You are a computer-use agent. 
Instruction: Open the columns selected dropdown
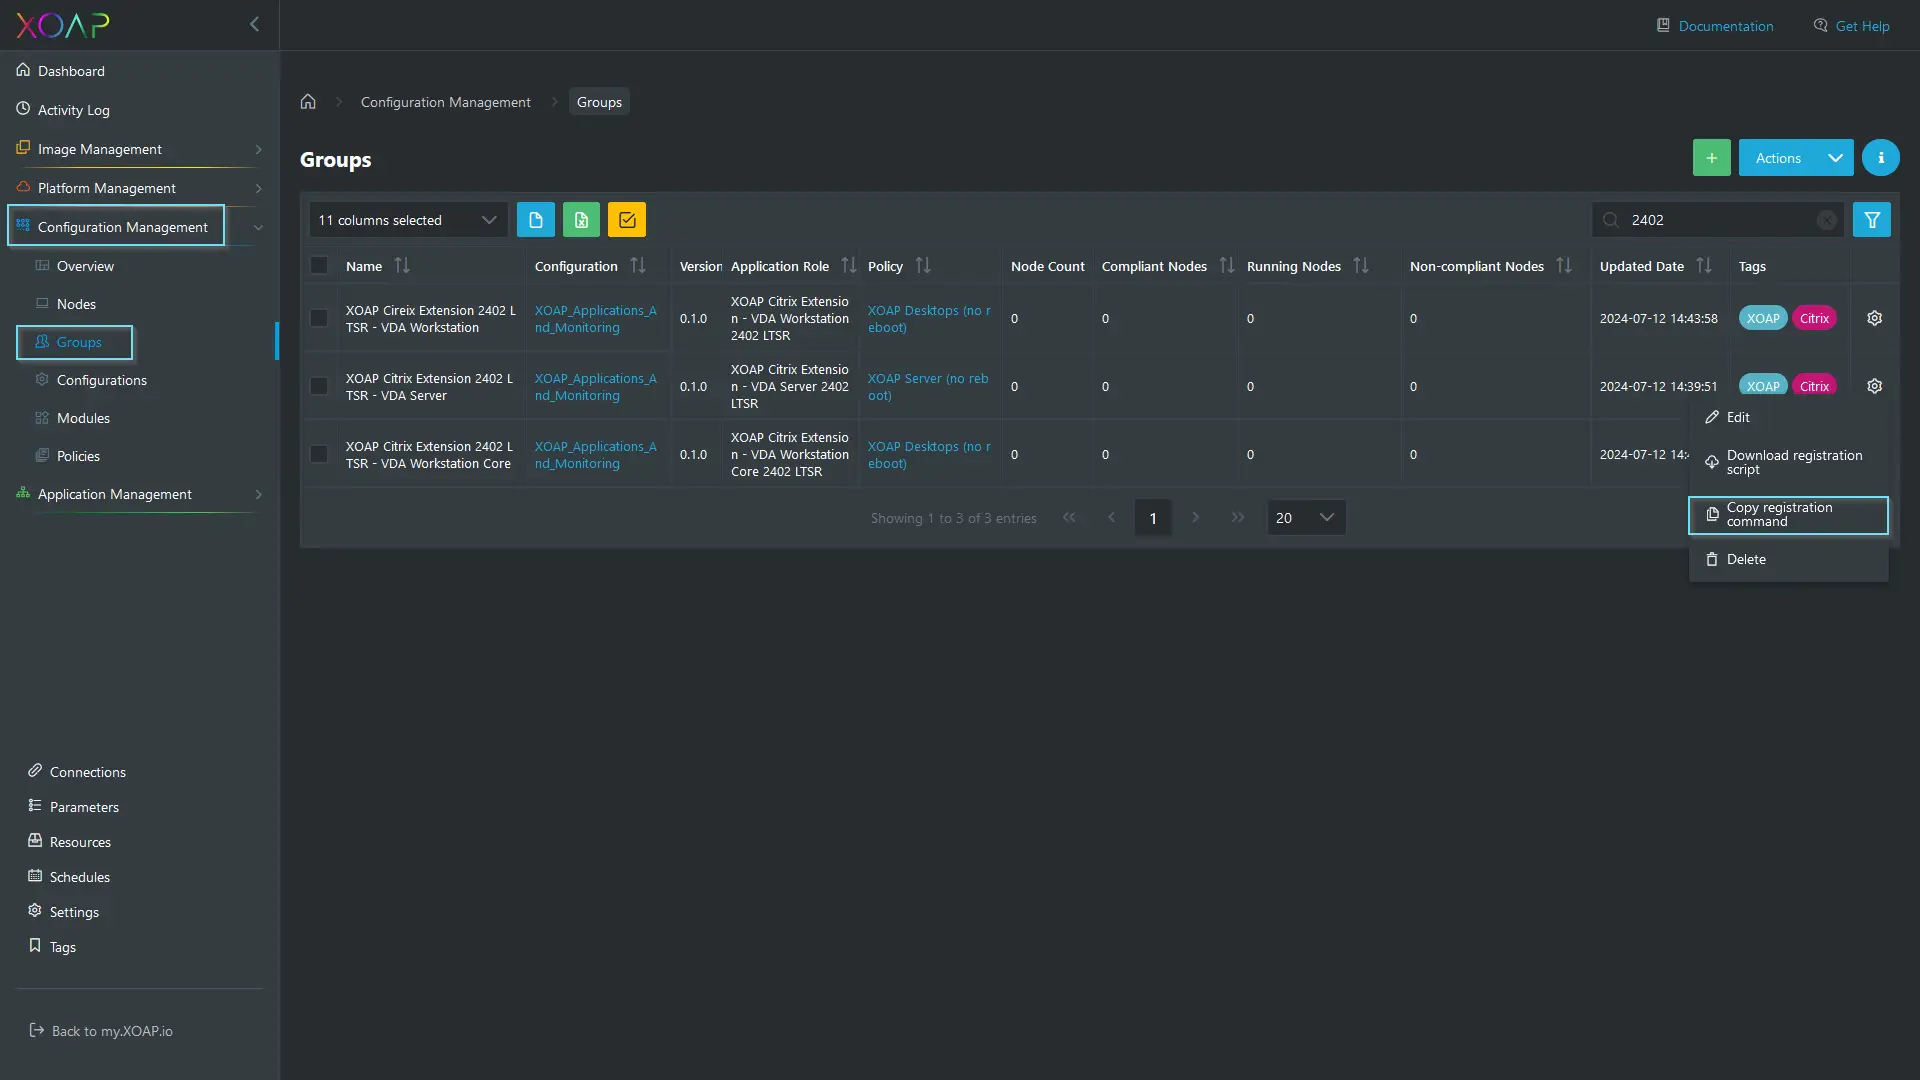click(x=408, y=220)
